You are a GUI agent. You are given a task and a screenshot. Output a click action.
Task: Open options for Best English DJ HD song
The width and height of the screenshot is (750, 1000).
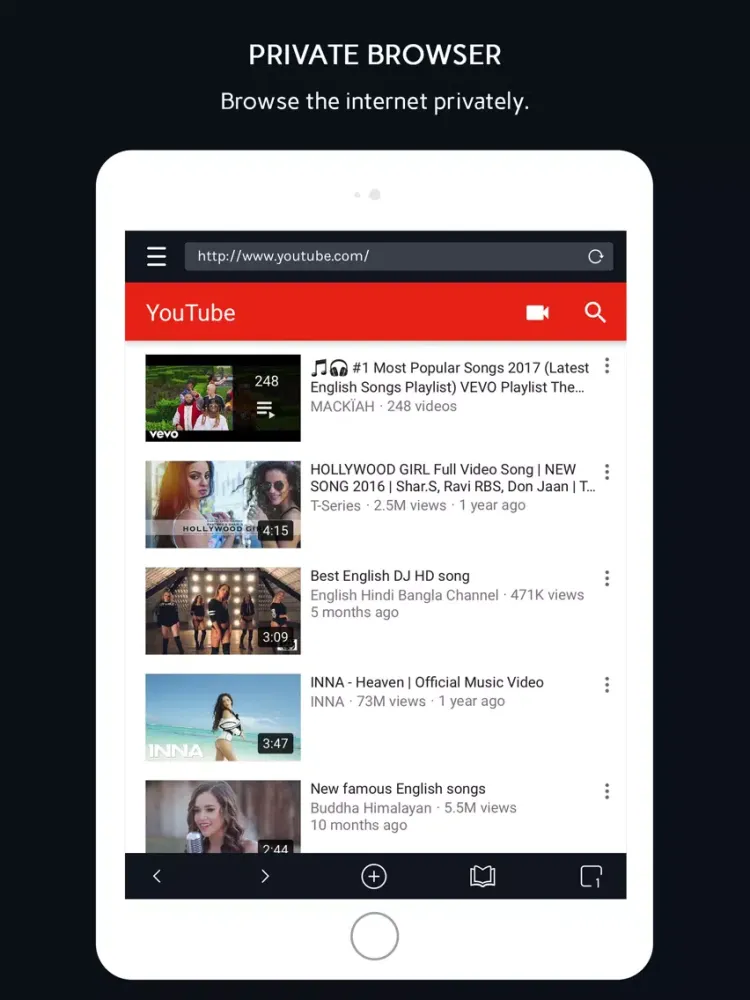click(607, 578)
